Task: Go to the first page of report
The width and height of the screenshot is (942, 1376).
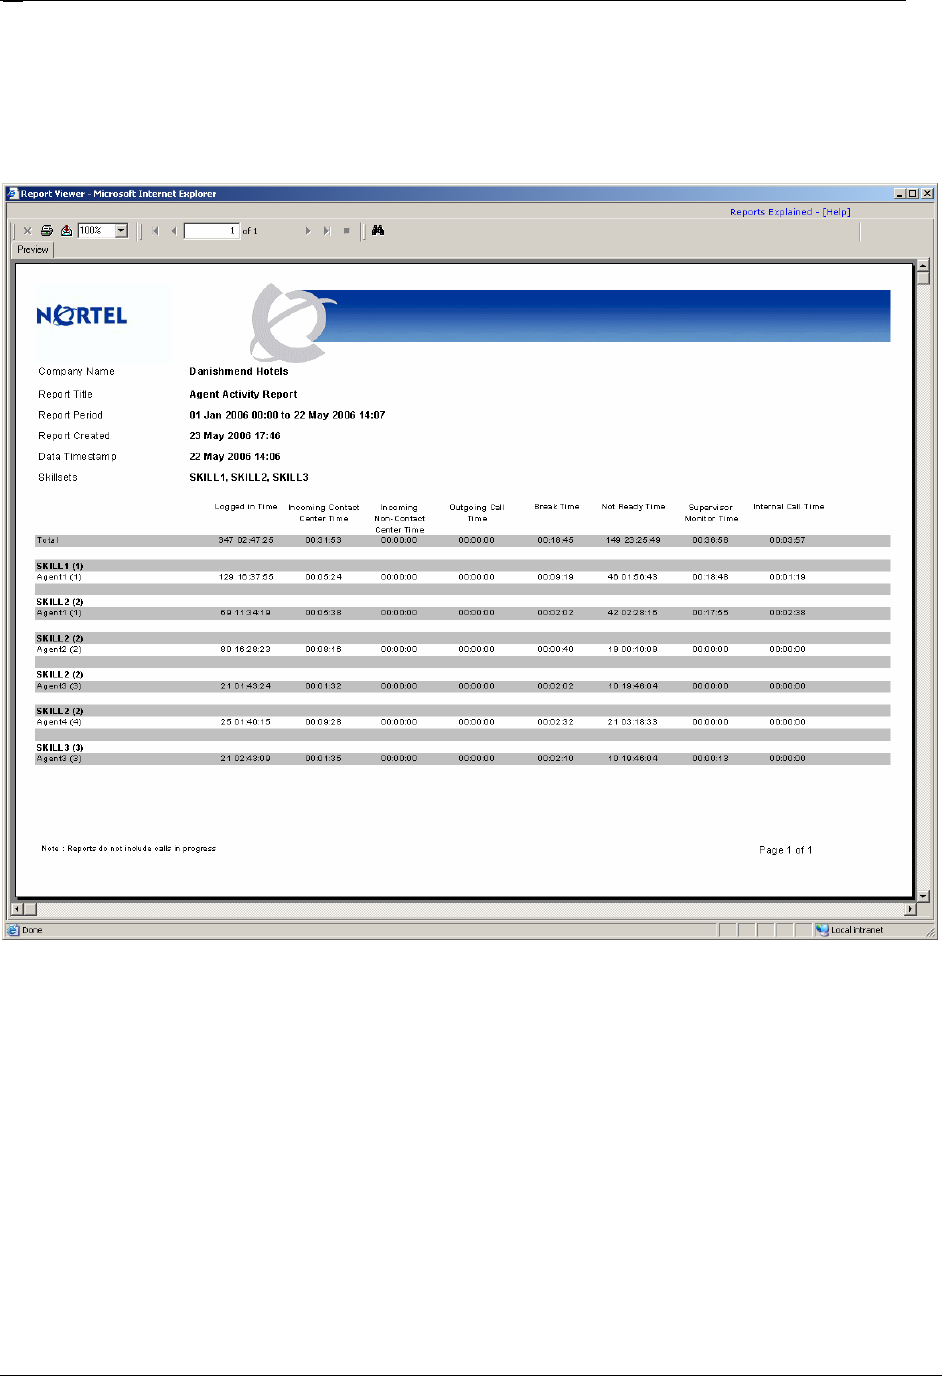Action: (x=155, y=231)
